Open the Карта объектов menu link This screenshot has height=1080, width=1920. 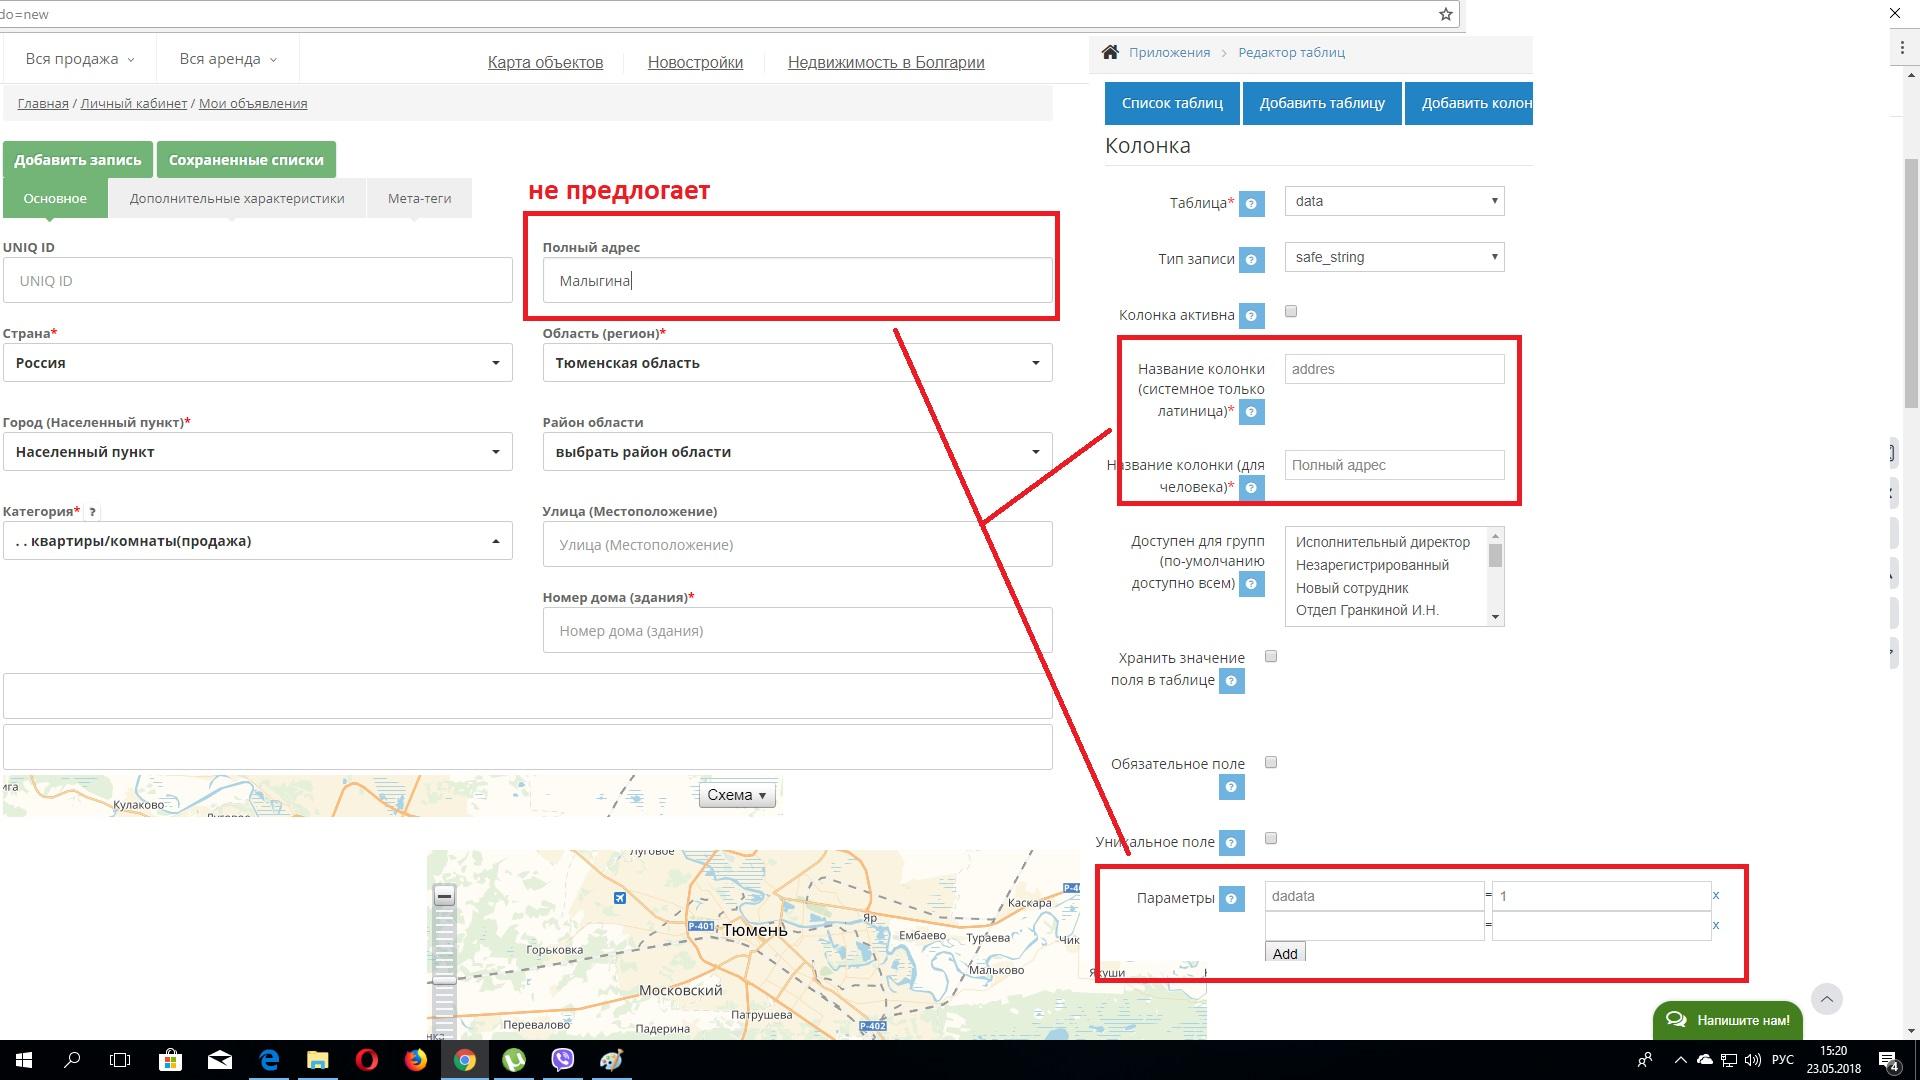[545, 62]
